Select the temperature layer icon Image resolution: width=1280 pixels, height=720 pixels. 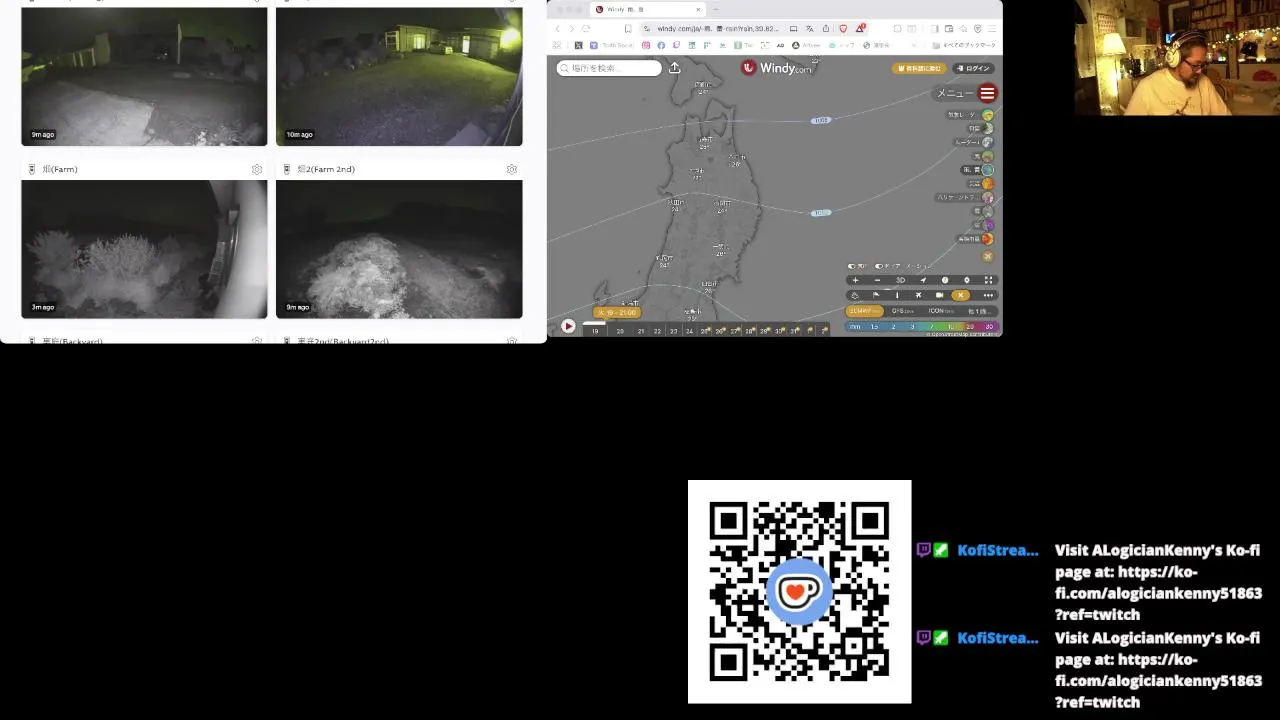pos(987,184)
